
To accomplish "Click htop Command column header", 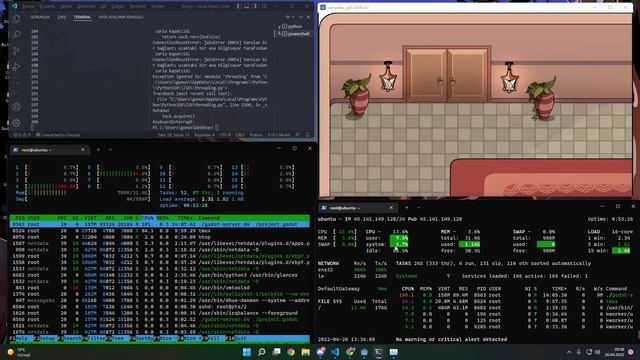I will (x=209, y=218).
